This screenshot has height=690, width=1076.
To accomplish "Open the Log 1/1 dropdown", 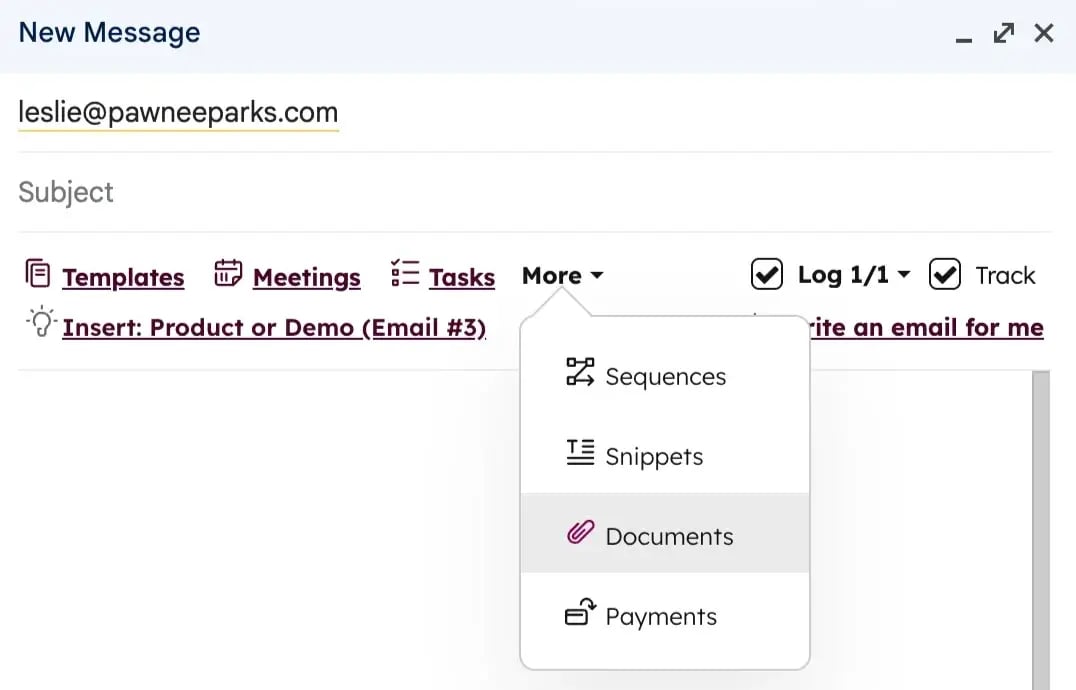I will click(853, 275).
